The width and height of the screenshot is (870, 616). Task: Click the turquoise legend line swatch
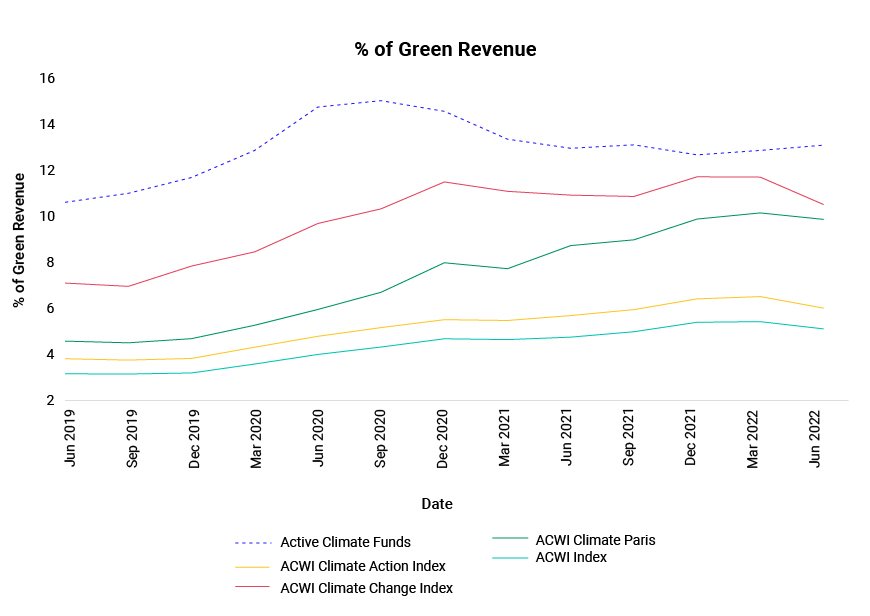510,557
